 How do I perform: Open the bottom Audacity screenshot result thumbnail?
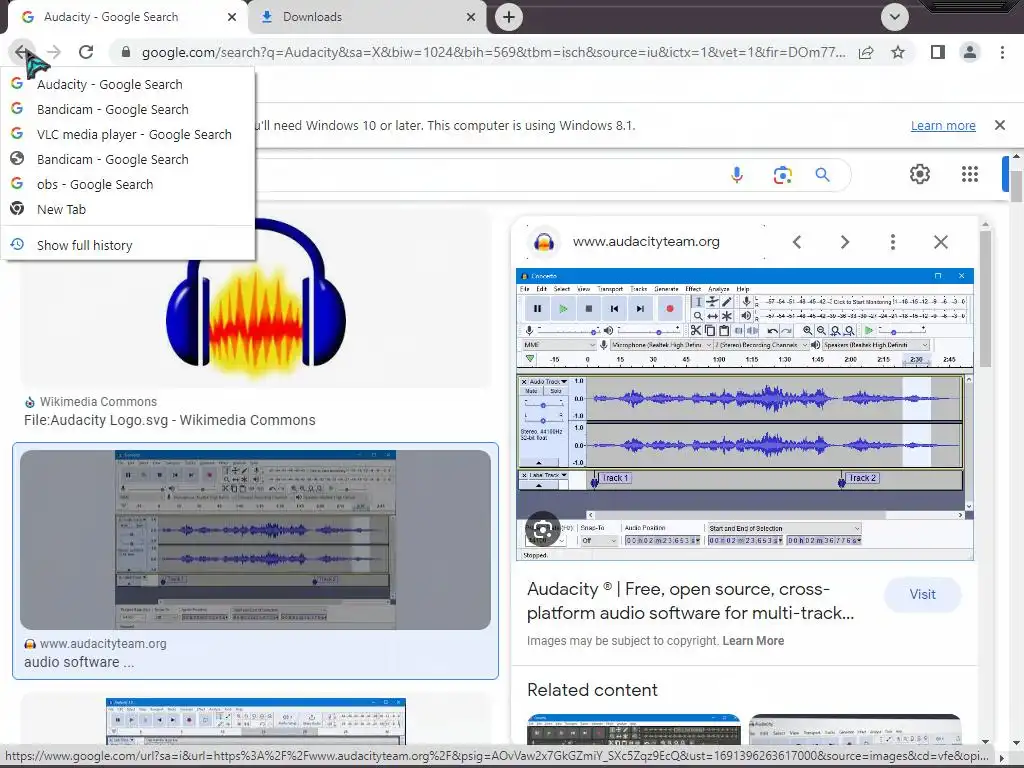coord(255,721)
